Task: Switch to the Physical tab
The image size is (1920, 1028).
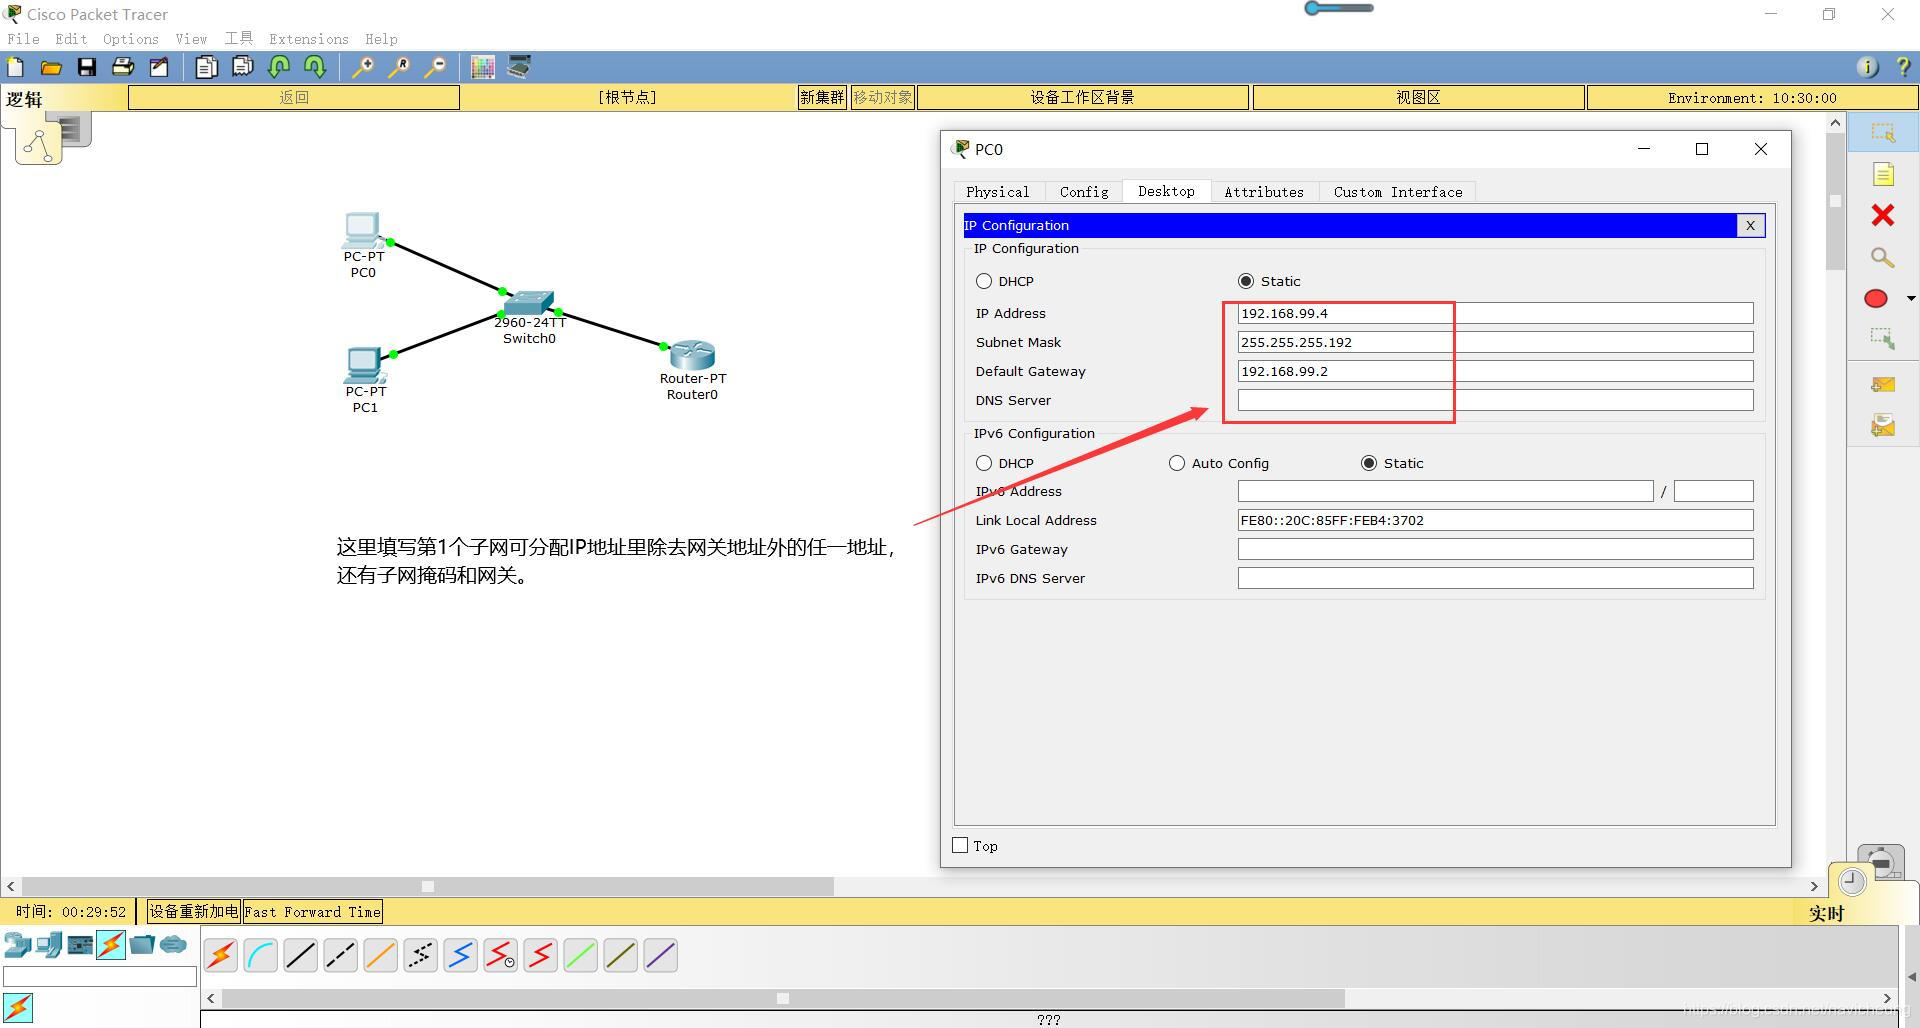Action: (997, 192)
